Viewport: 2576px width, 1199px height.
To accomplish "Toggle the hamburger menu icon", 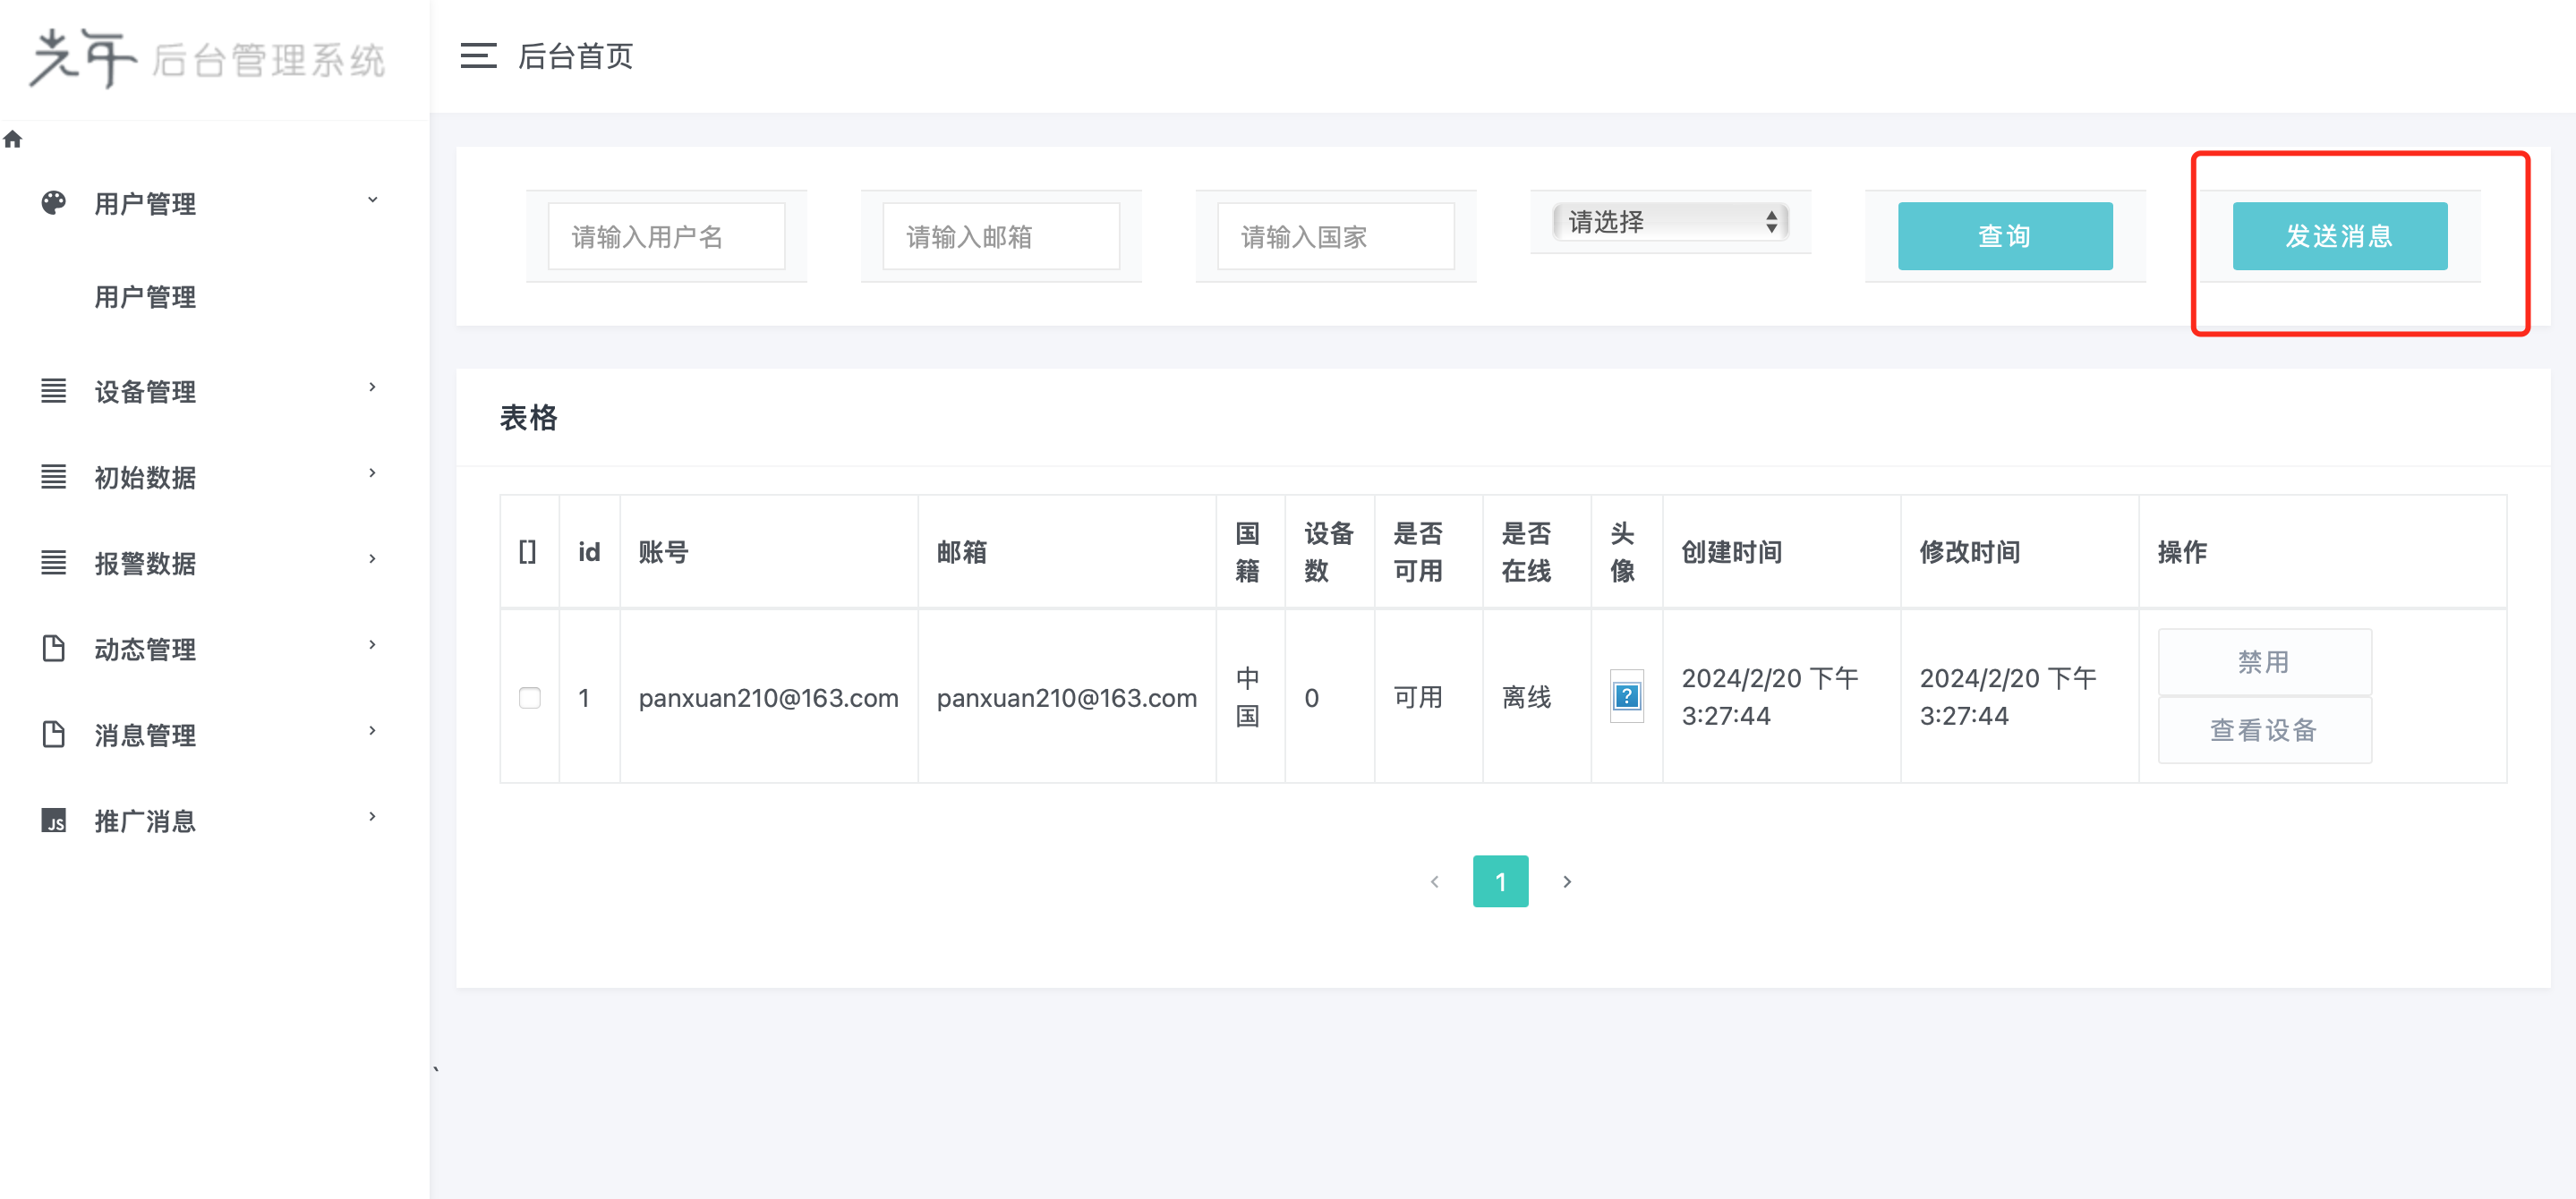I will [478, 56].
